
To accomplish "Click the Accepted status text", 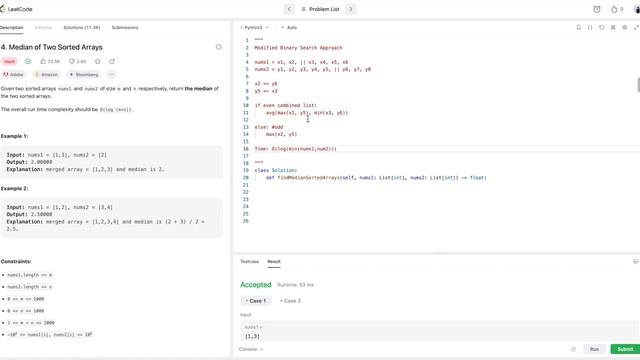I will tap(256, 285).
